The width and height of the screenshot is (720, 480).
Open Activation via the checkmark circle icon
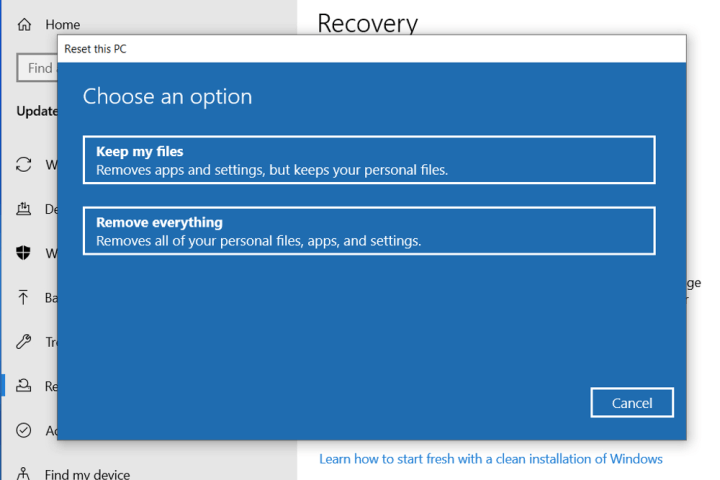point(24,430)
